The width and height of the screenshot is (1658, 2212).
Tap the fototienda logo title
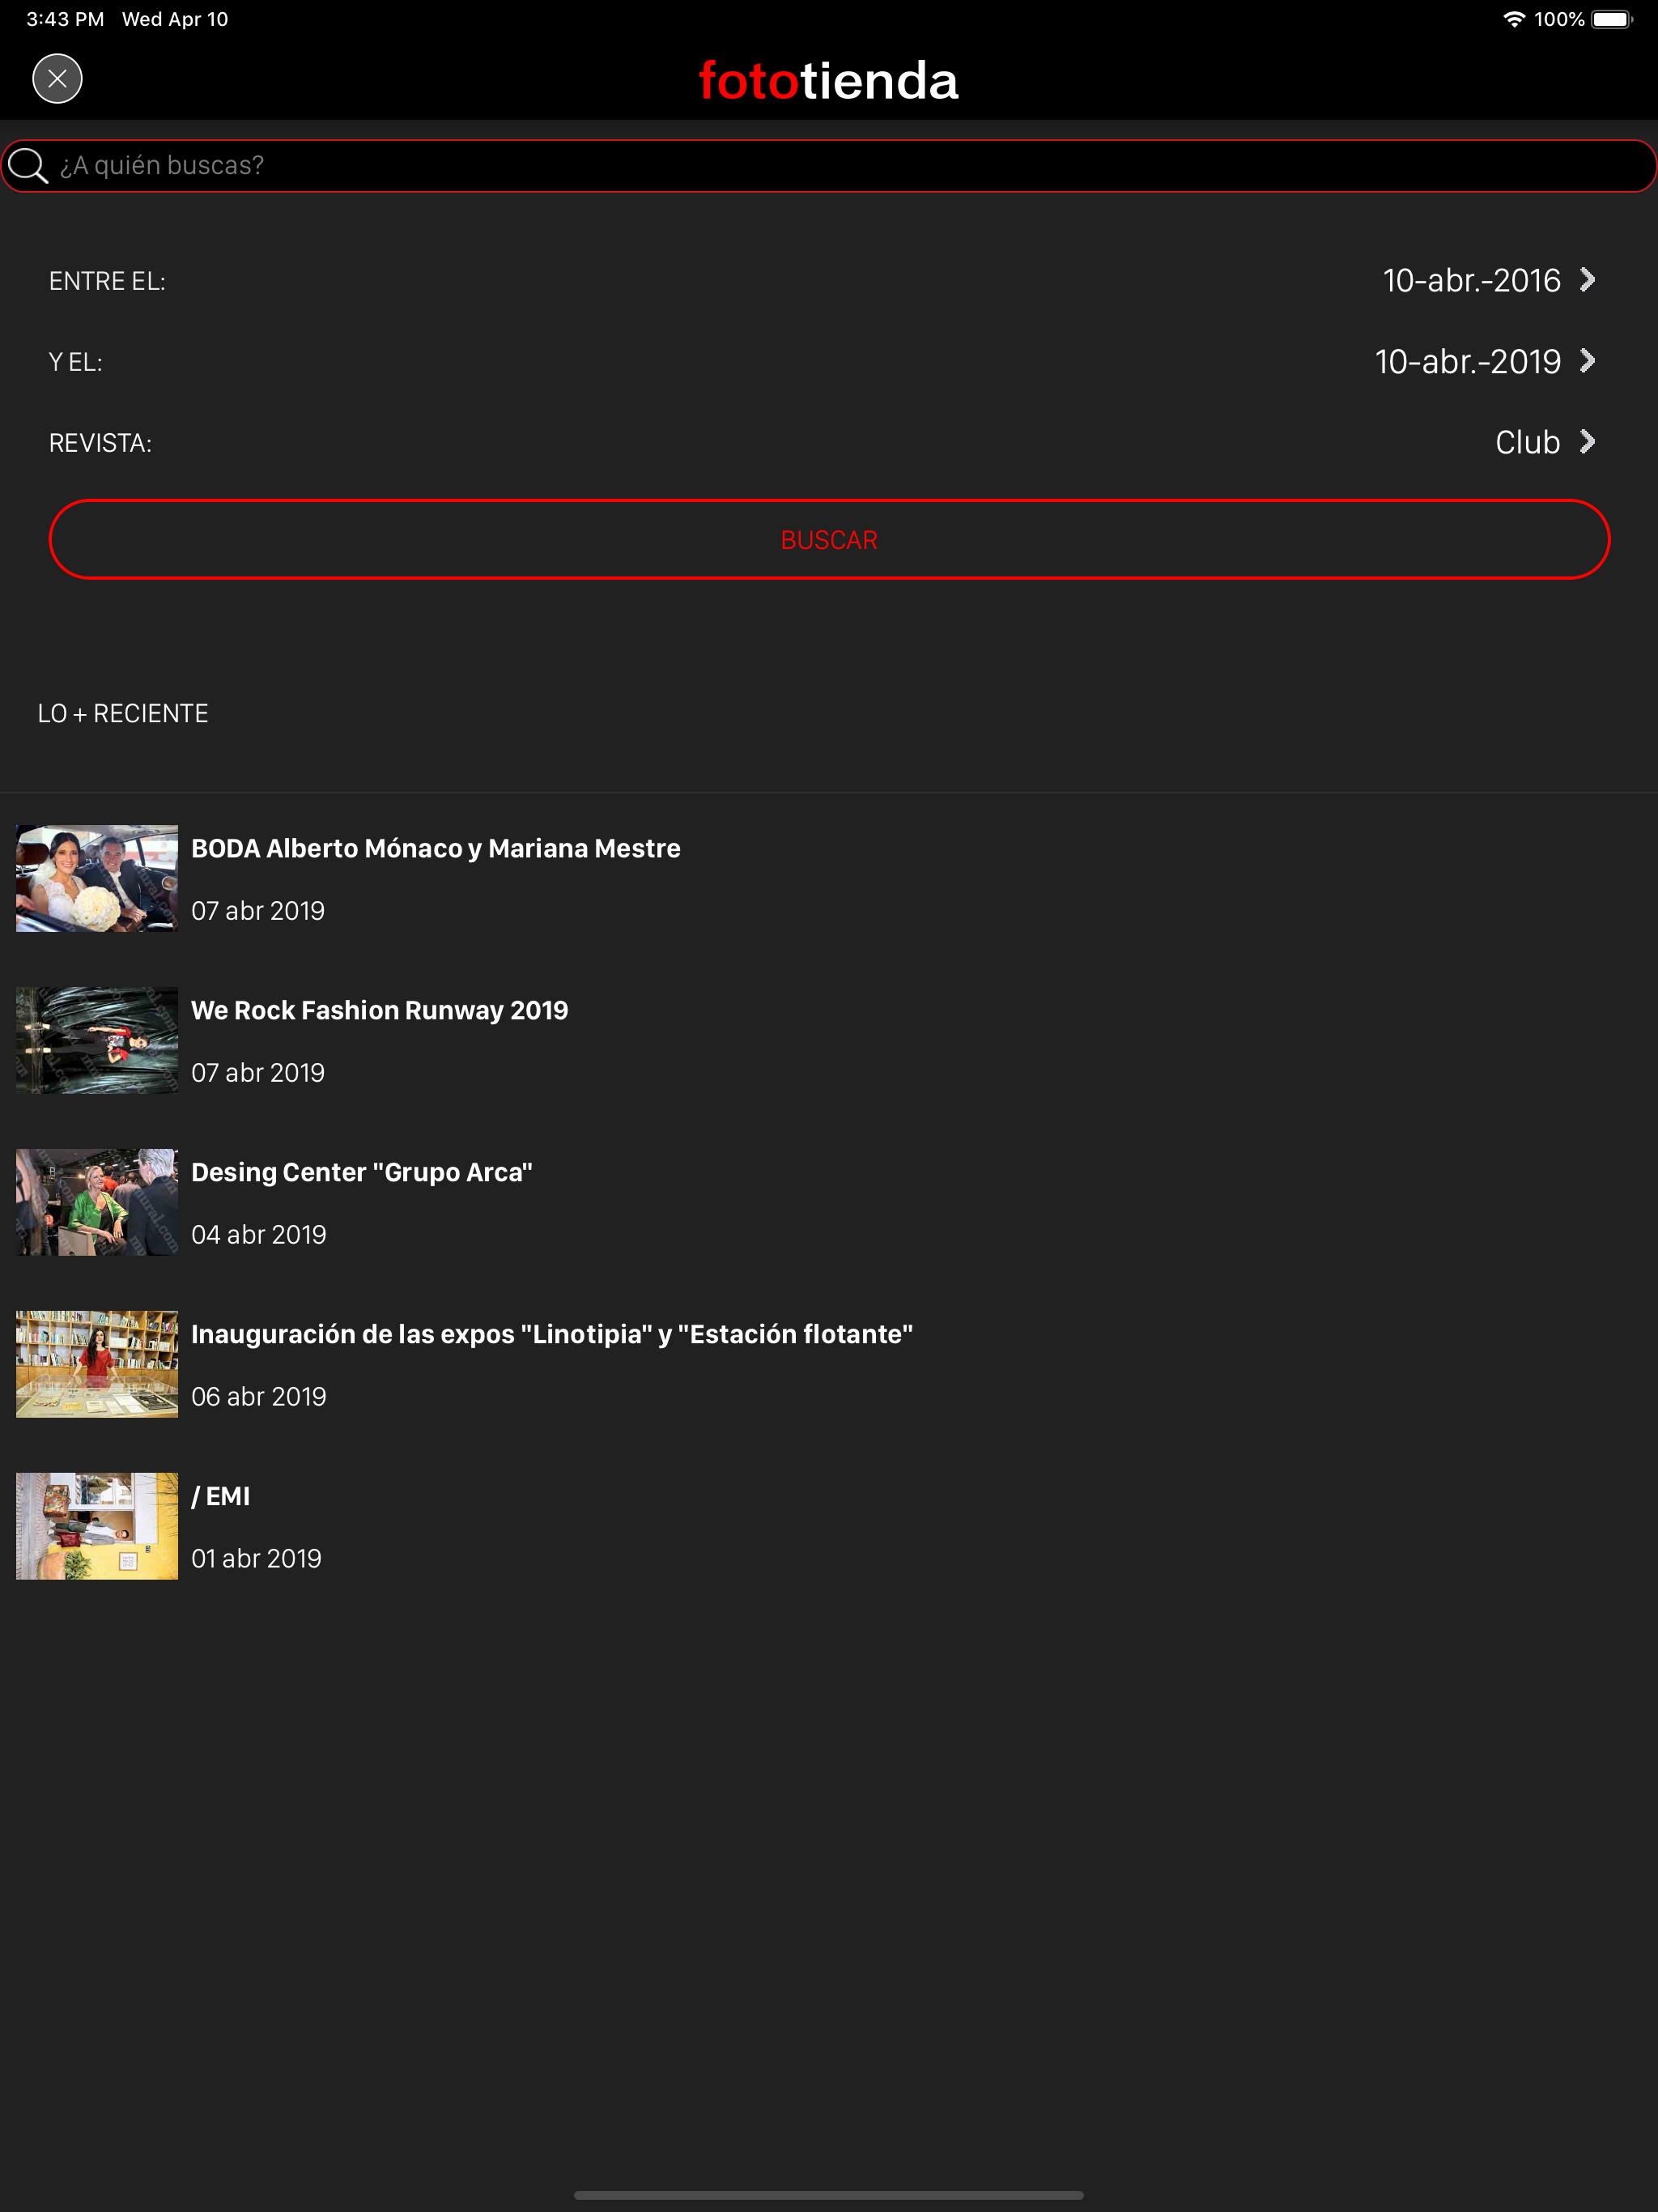coord(829,81)
